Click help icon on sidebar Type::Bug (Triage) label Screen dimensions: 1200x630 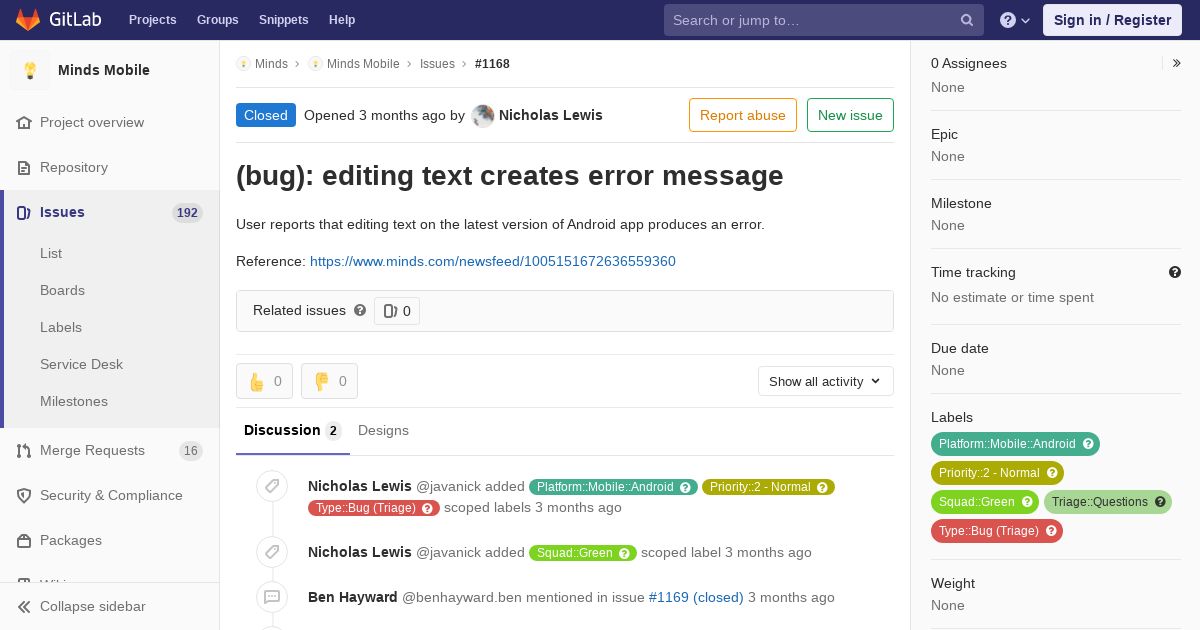pyautogui.click(x=1051, y=531)
